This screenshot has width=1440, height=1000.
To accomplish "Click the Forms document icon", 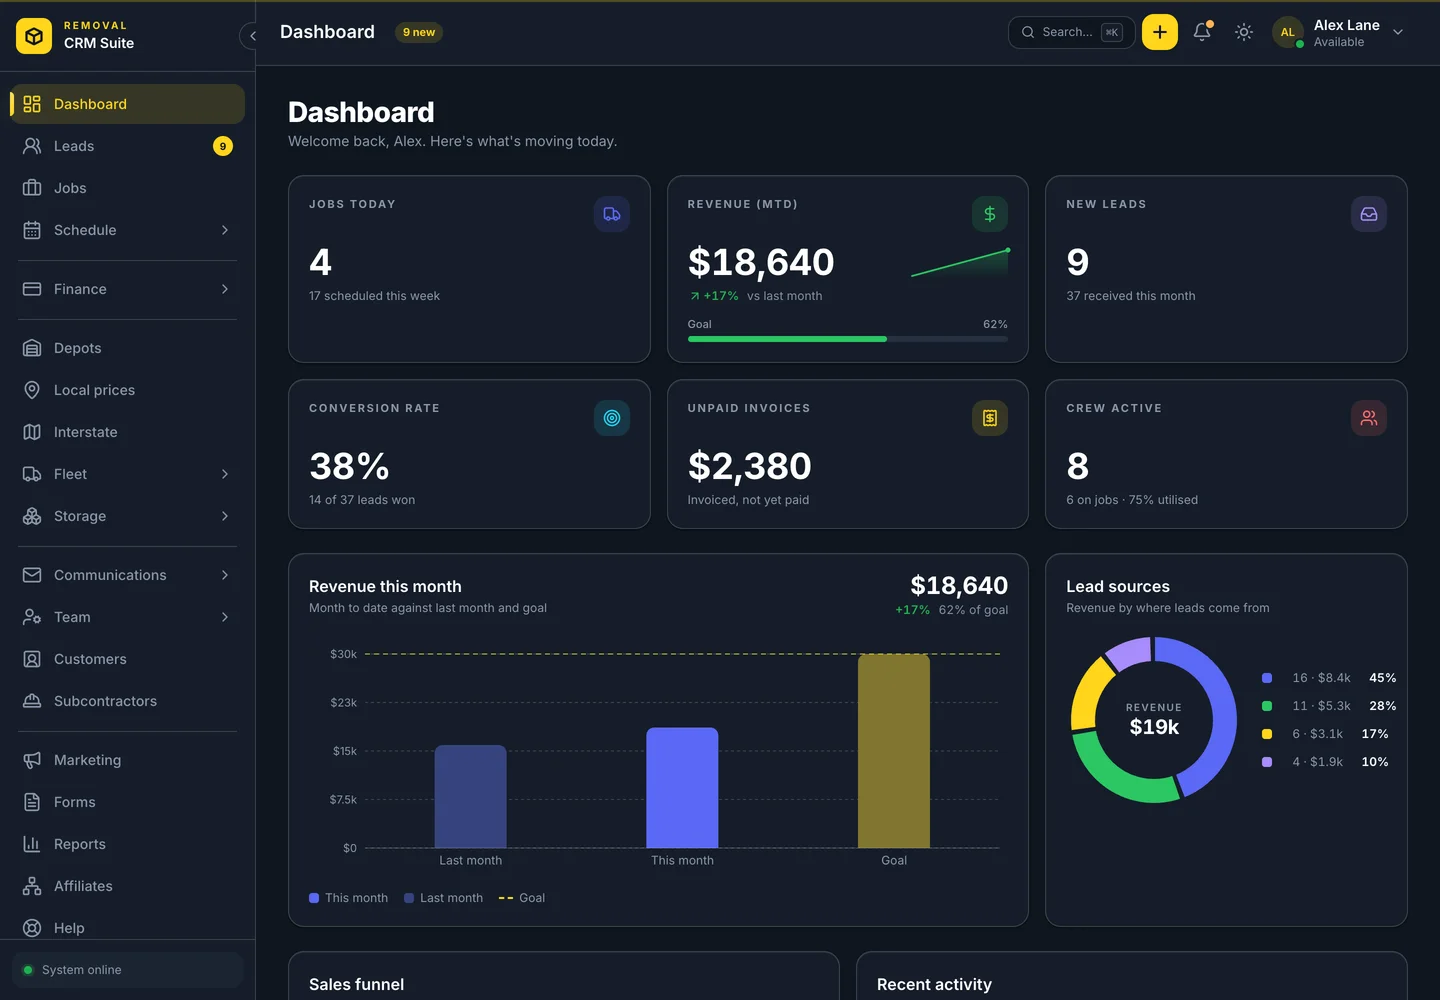I will coord(32,802).
